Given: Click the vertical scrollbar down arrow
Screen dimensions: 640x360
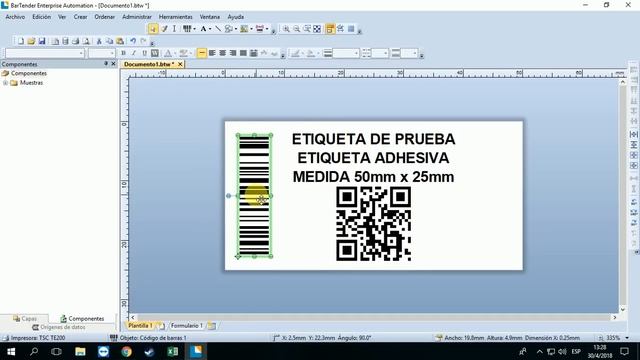Looking at the screenshot, I should [623, 309].
